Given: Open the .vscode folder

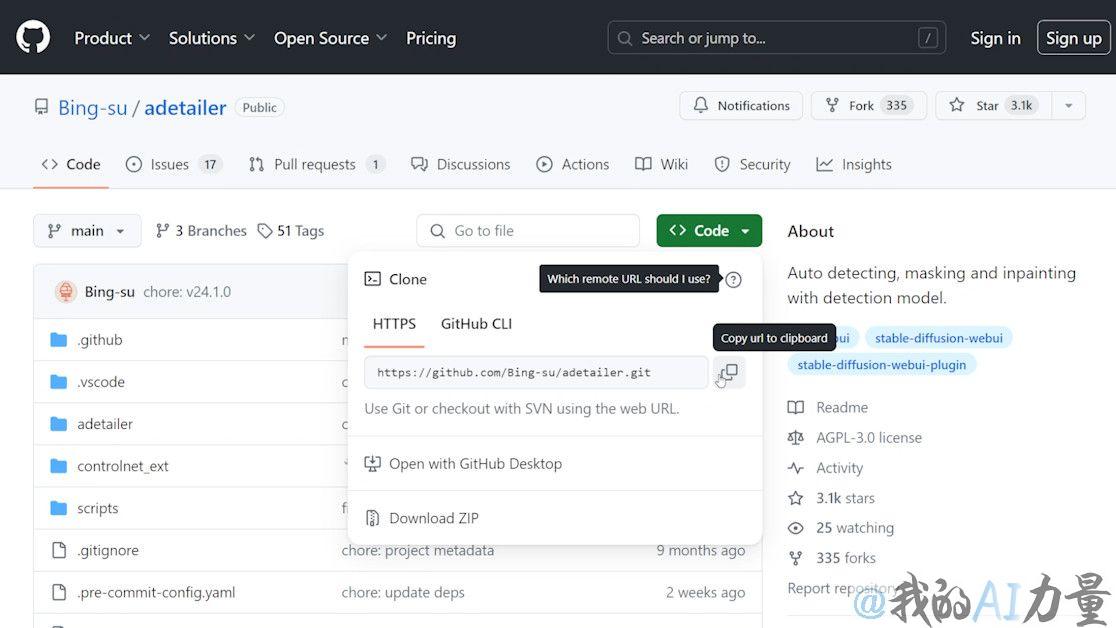Looking at the screenshot, I should 101,382.
